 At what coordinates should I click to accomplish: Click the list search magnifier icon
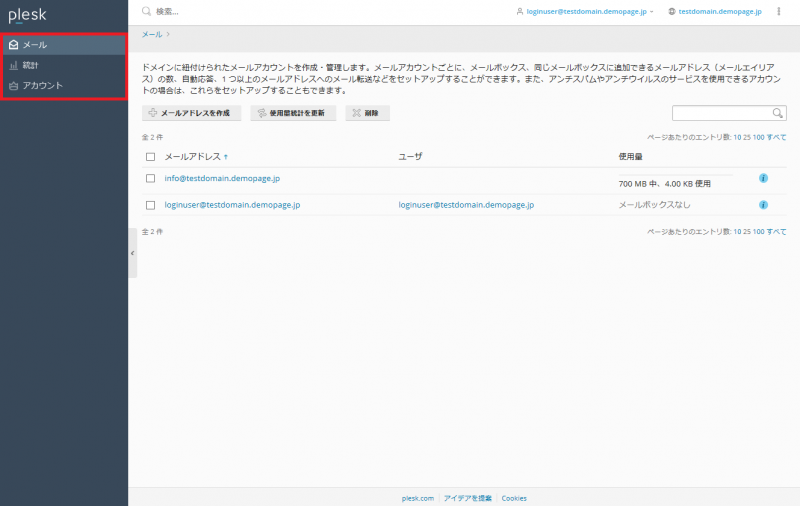tap(778, 113)
